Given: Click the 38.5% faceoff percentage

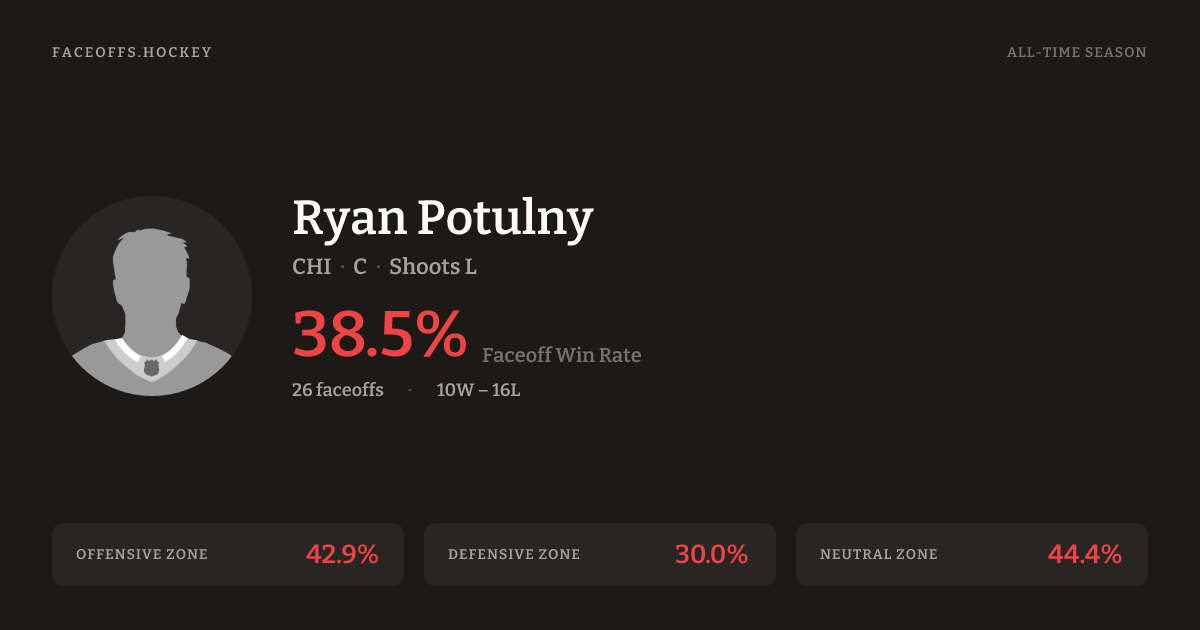Looking at the screenshot, I should point(379,334).
